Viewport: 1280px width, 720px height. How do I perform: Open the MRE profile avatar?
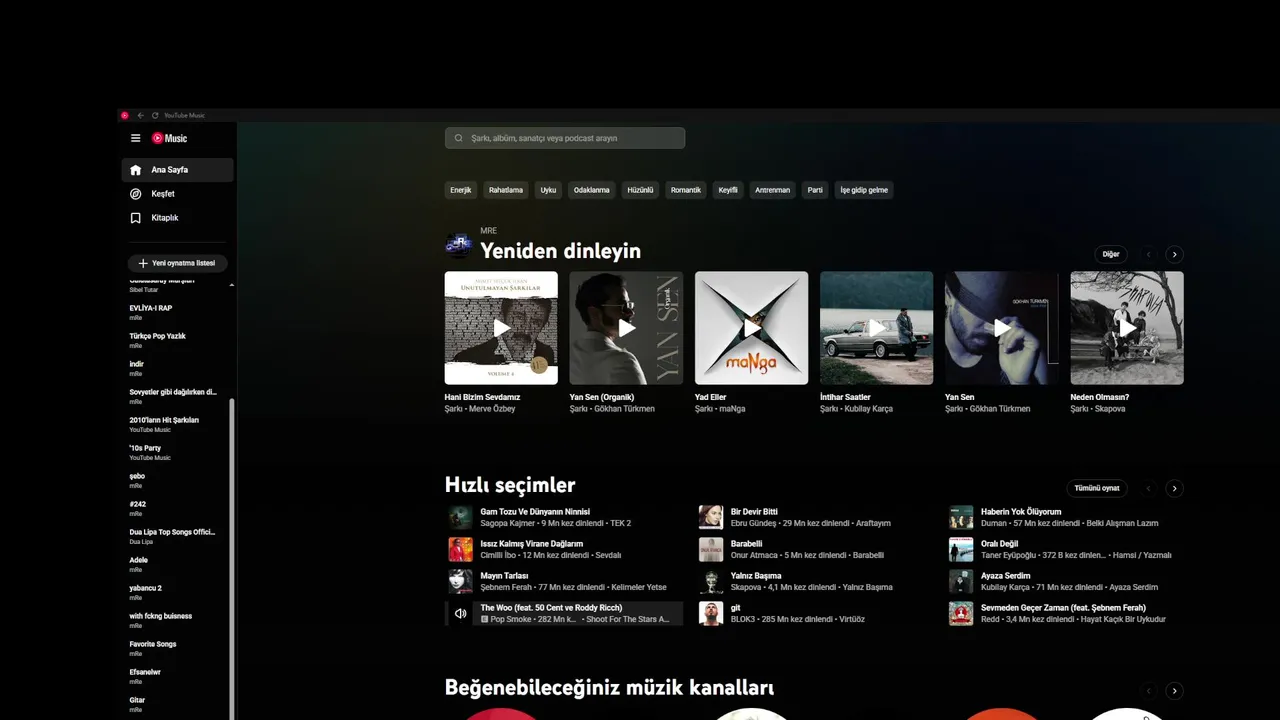click(x=458, y=244)
